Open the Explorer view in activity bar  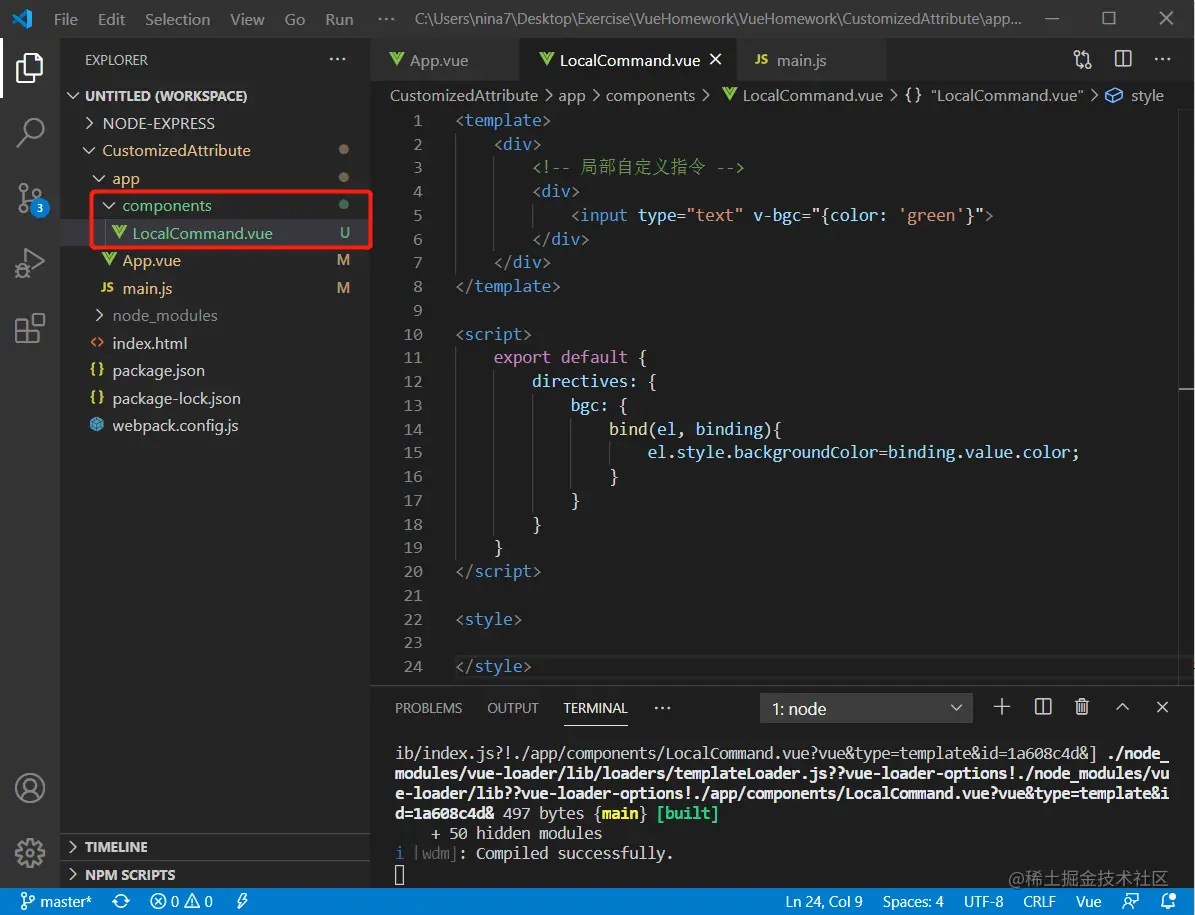[x=30, y=68]
